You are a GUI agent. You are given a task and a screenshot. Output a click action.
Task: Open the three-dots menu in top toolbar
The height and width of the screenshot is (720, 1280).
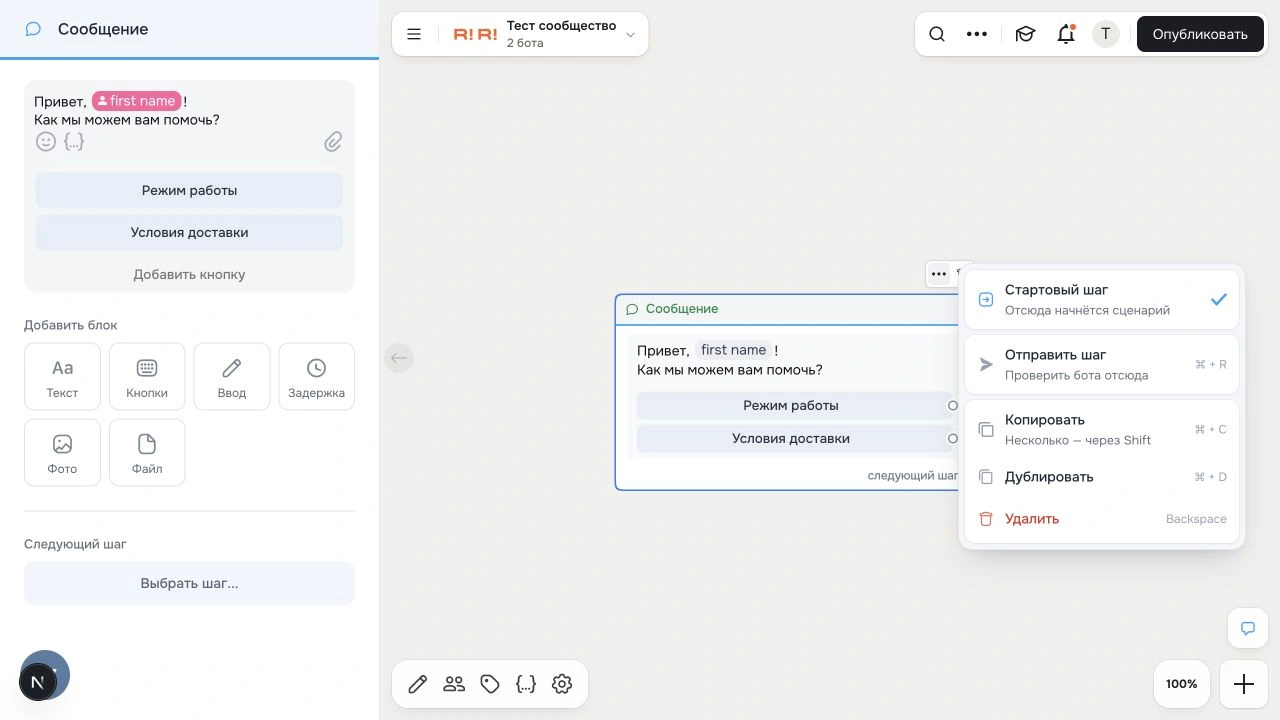click(x=977, y=34)
